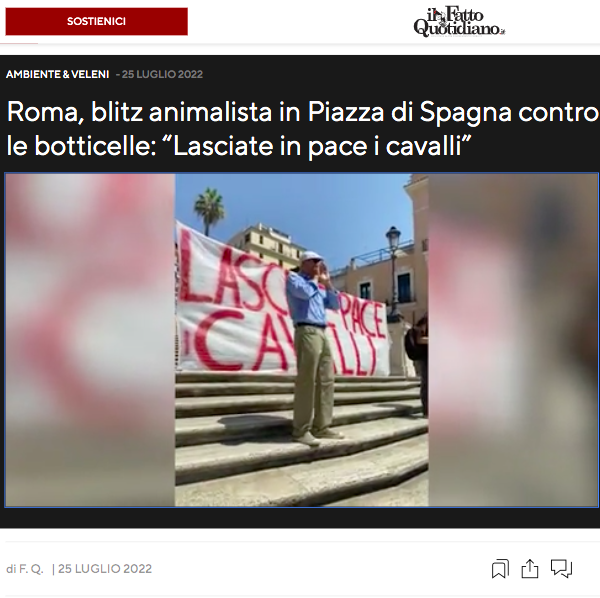Click the stone steps in the video

pyautogui.click(x=302, y=440)
